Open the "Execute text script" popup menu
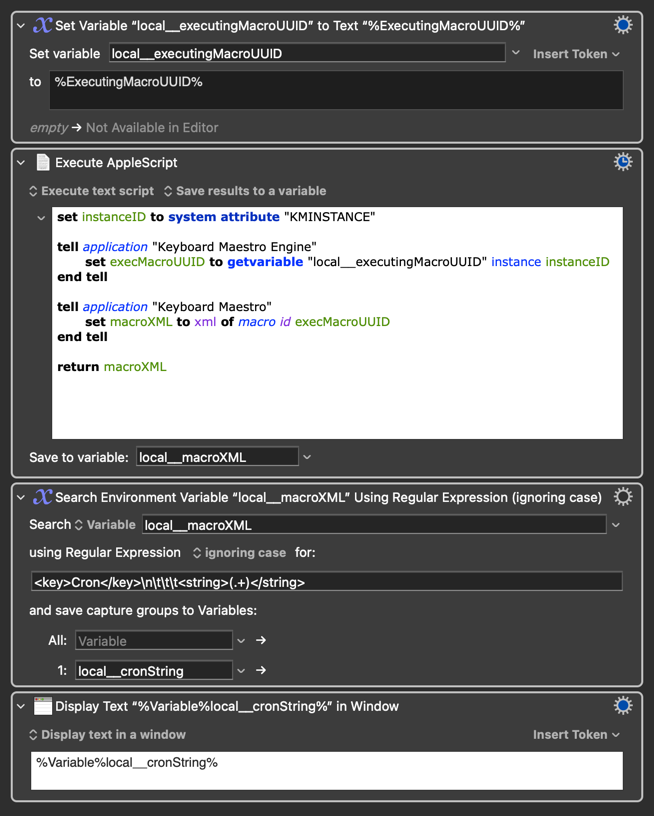The image size is (654, 816). [x=91, y=191]
